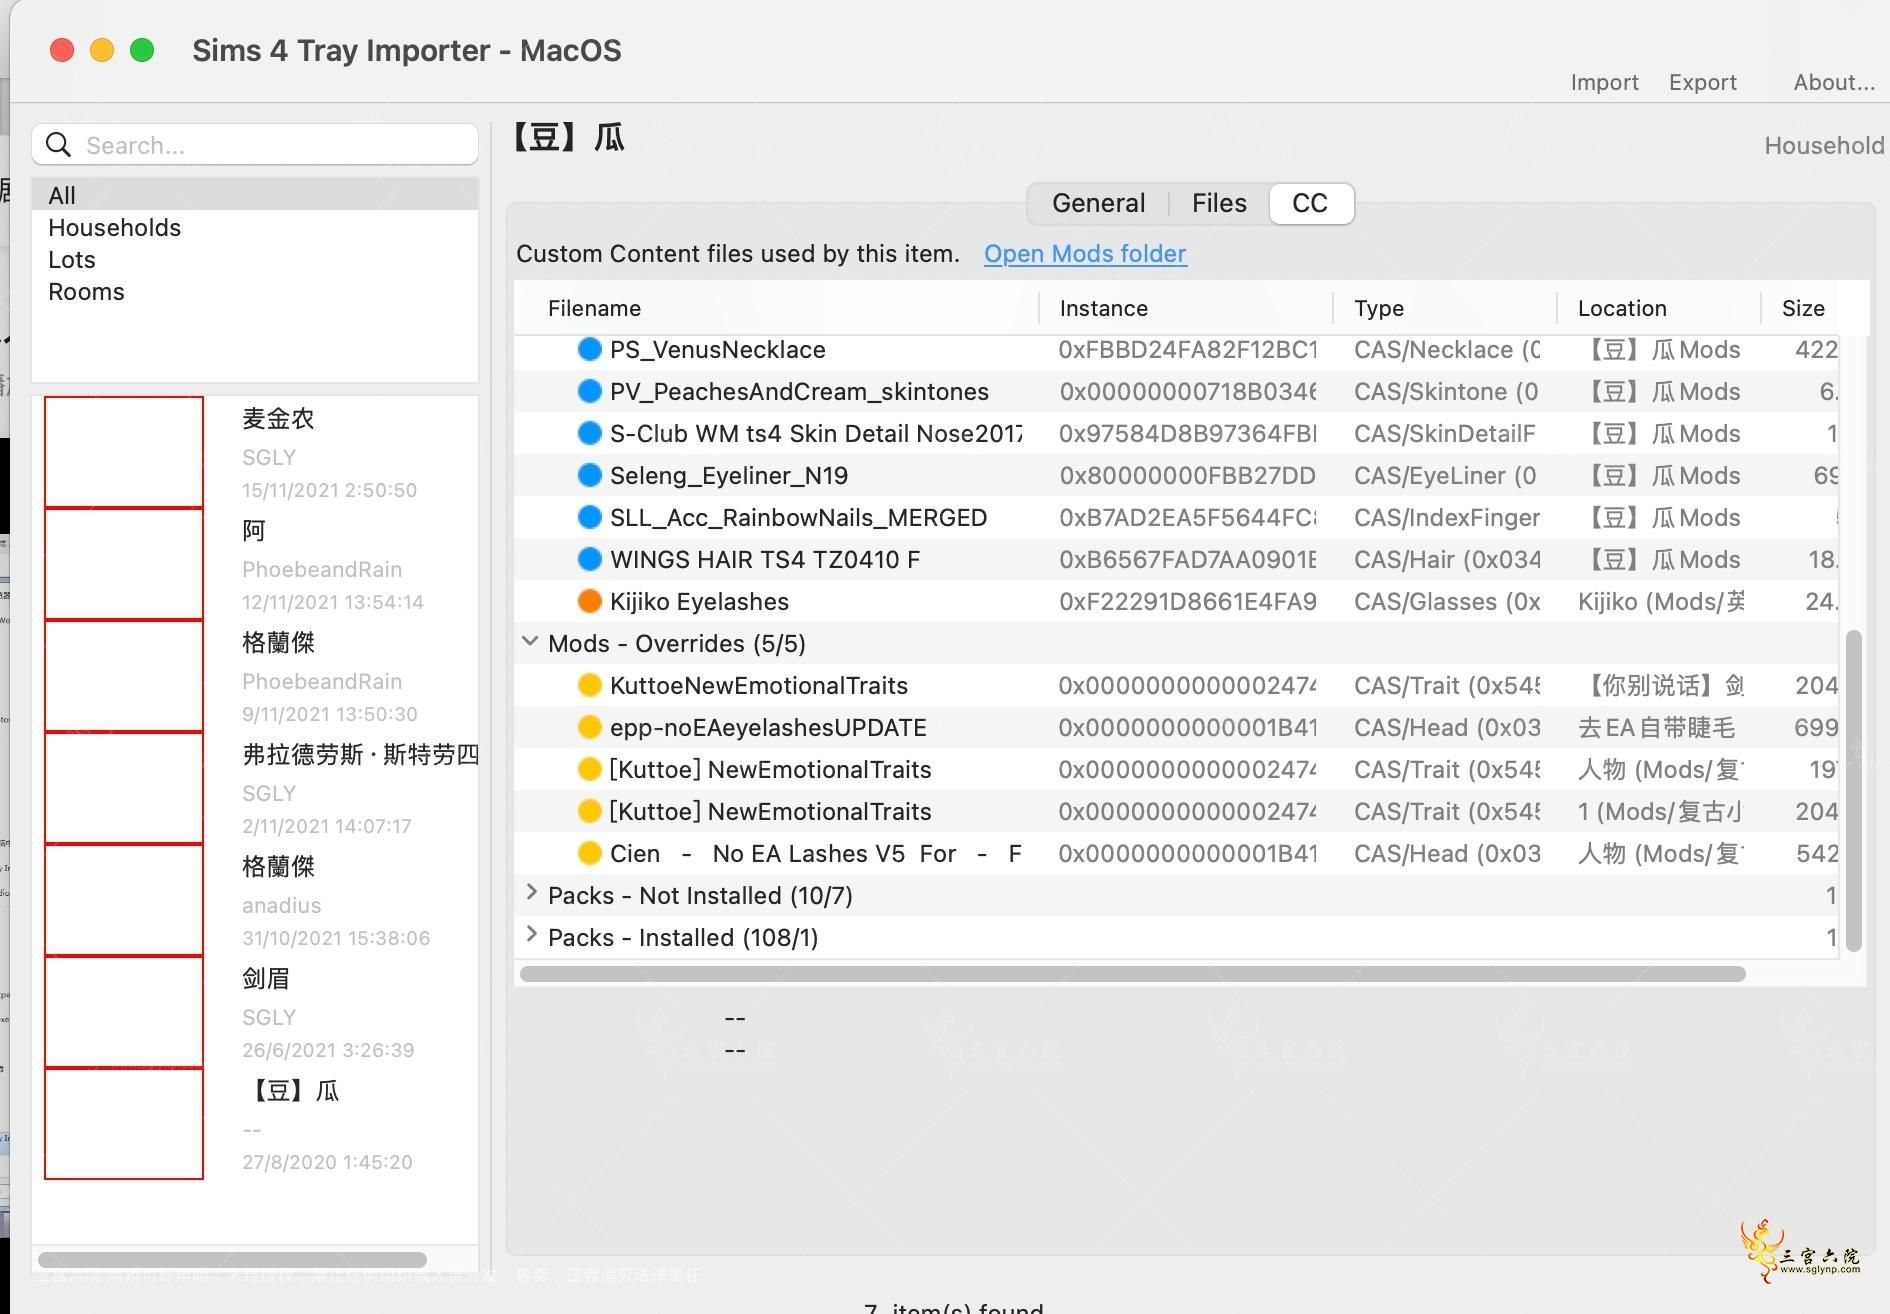Select tray item 弗拉德劳斯·斯特劳
Image resolution: width=1890 pixels, height=1314 pixels.
pyautogui.click(x=255, y=788)
